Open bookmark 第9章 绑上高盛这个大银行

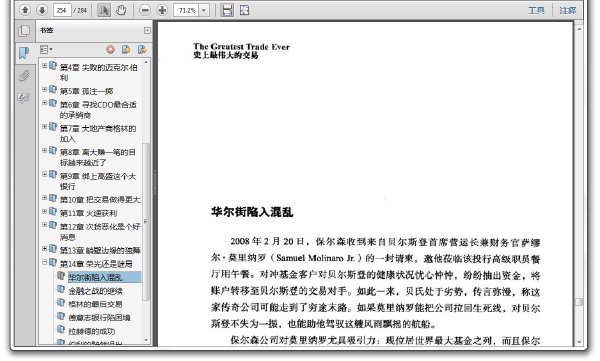coord(98,181)
